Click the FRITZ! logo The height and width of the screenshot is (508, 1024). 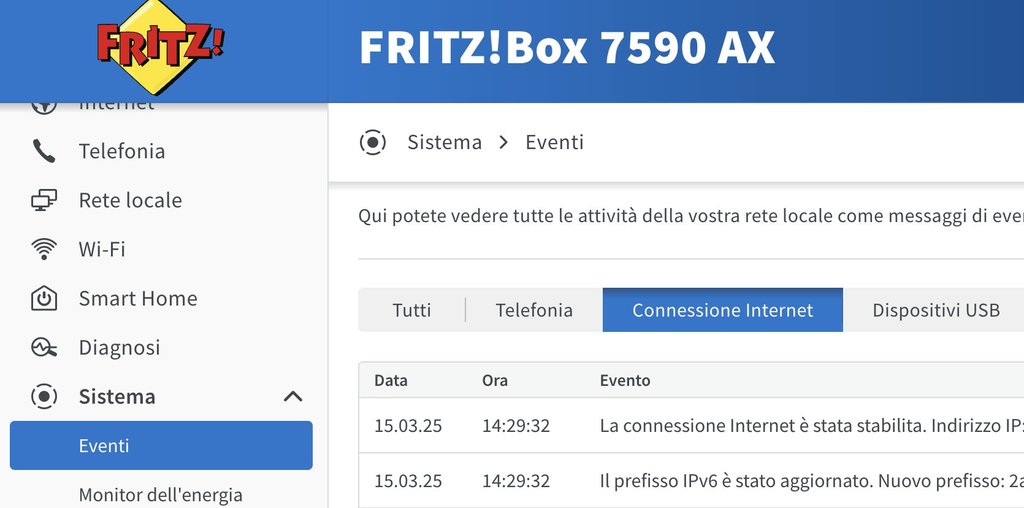point(161,47)
